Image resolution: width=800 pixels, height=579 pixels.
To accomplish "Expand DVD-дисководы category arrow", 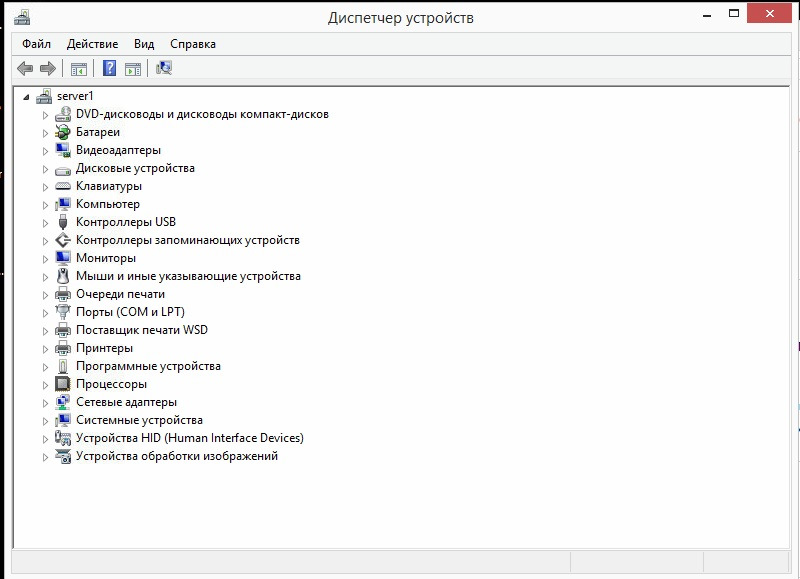I will tap(45, 115).
